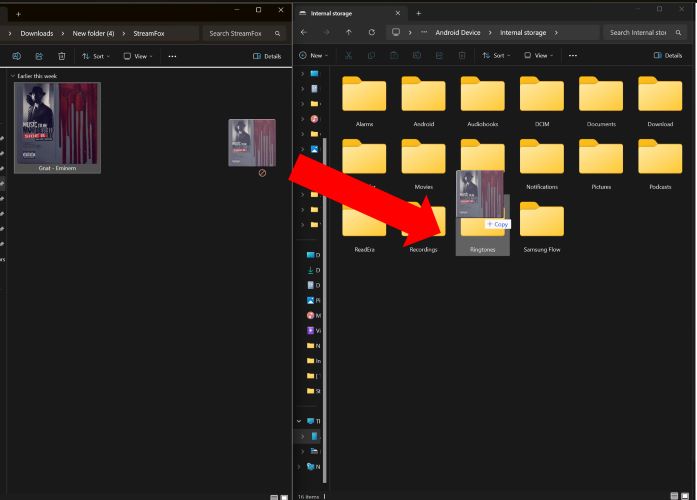Click the Delete trash icon in StreamFox window

tap(62, 56)
